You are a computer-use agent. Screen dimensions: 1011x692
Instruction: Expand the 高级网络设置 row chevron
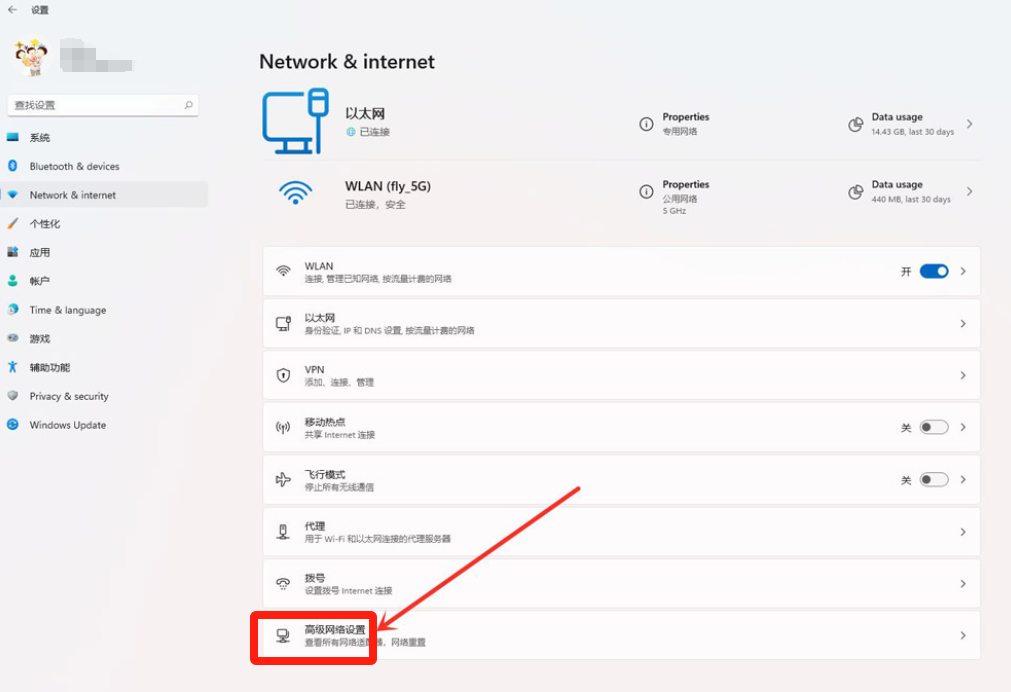tap(963, 635)
